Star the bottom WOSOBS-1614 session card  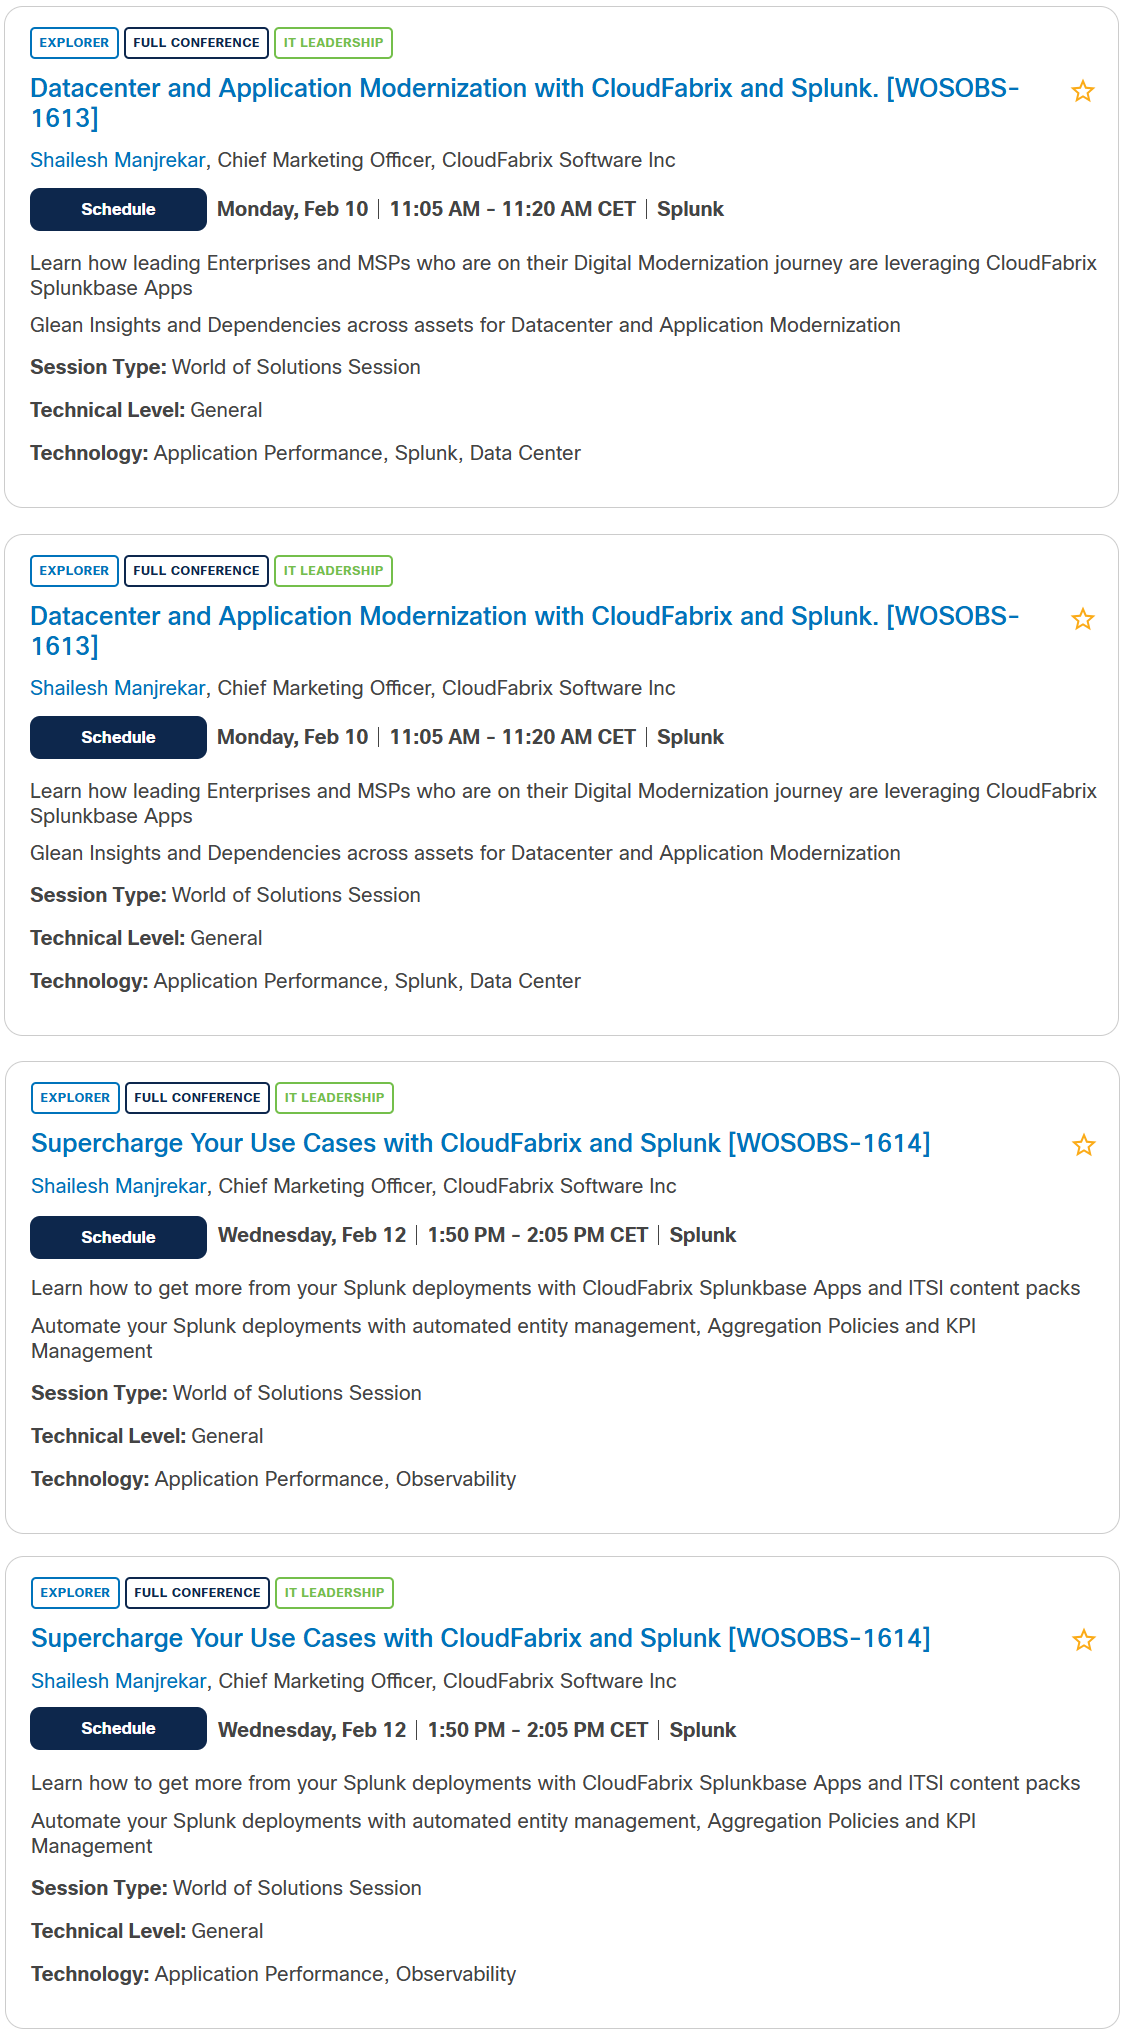(1083, 1640)
